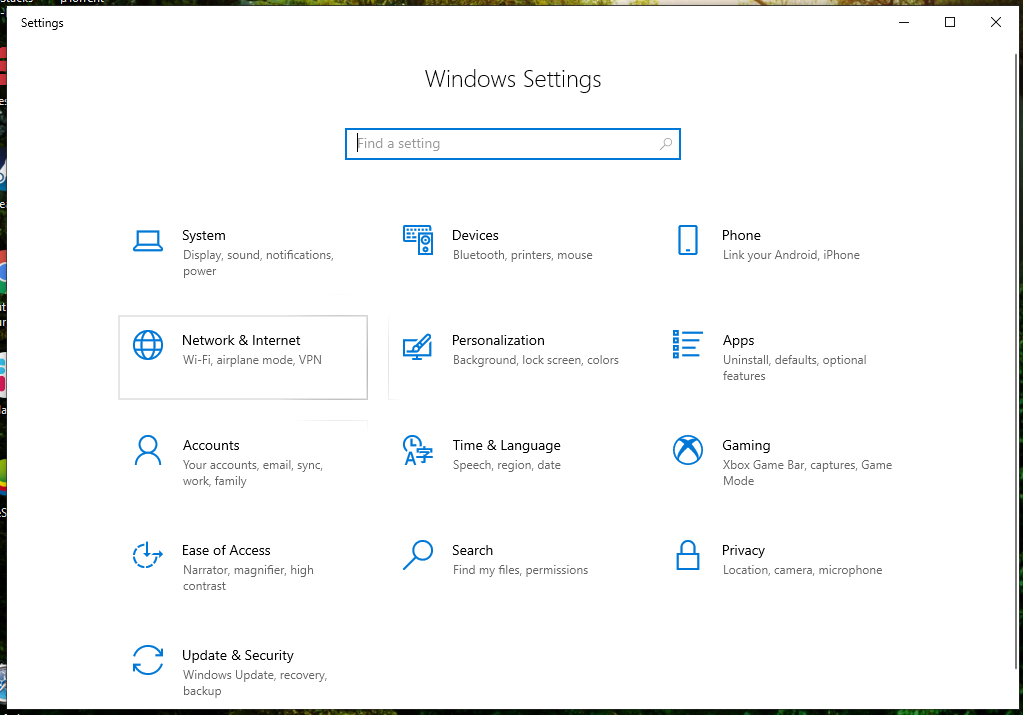Open the Update & Security title link
The width and height of the screenshot is (1023, 715).
pos(237,655)
